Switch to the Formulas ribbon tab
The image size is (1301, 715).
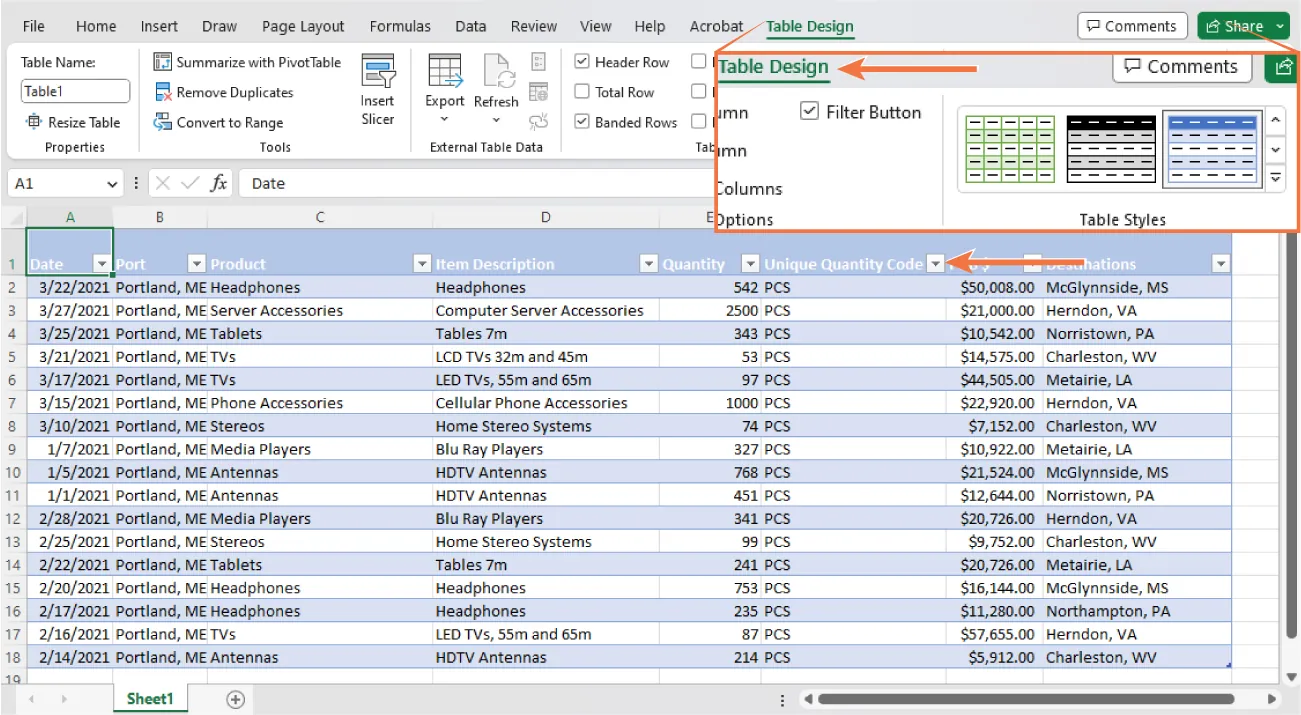pyautogui.click(x=399, y=26)
